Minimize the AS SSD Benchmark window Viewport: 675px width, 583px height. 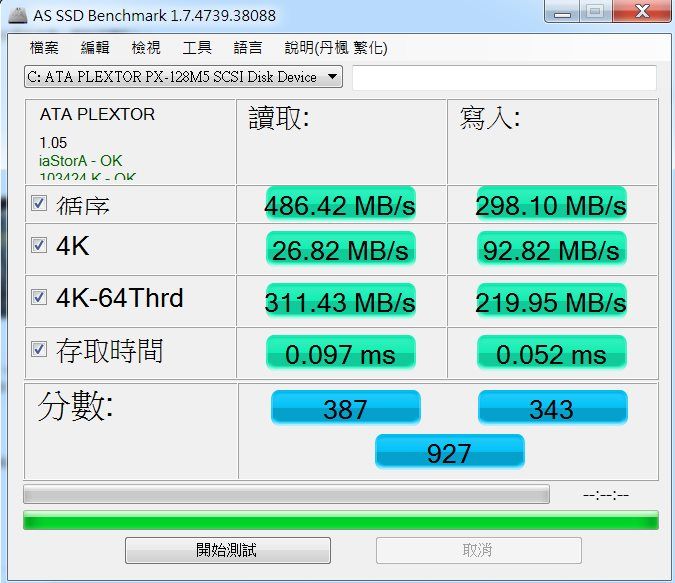point(558,12)
